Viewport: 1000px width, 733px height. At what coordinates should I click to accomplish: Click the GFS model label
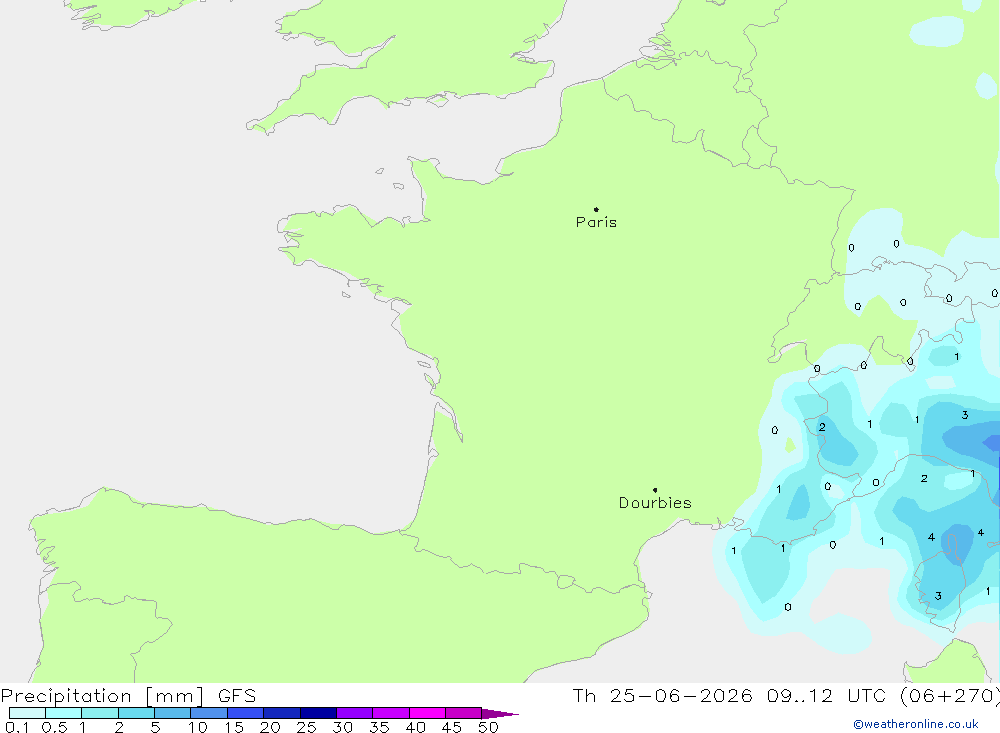click(x=237, y=696)
